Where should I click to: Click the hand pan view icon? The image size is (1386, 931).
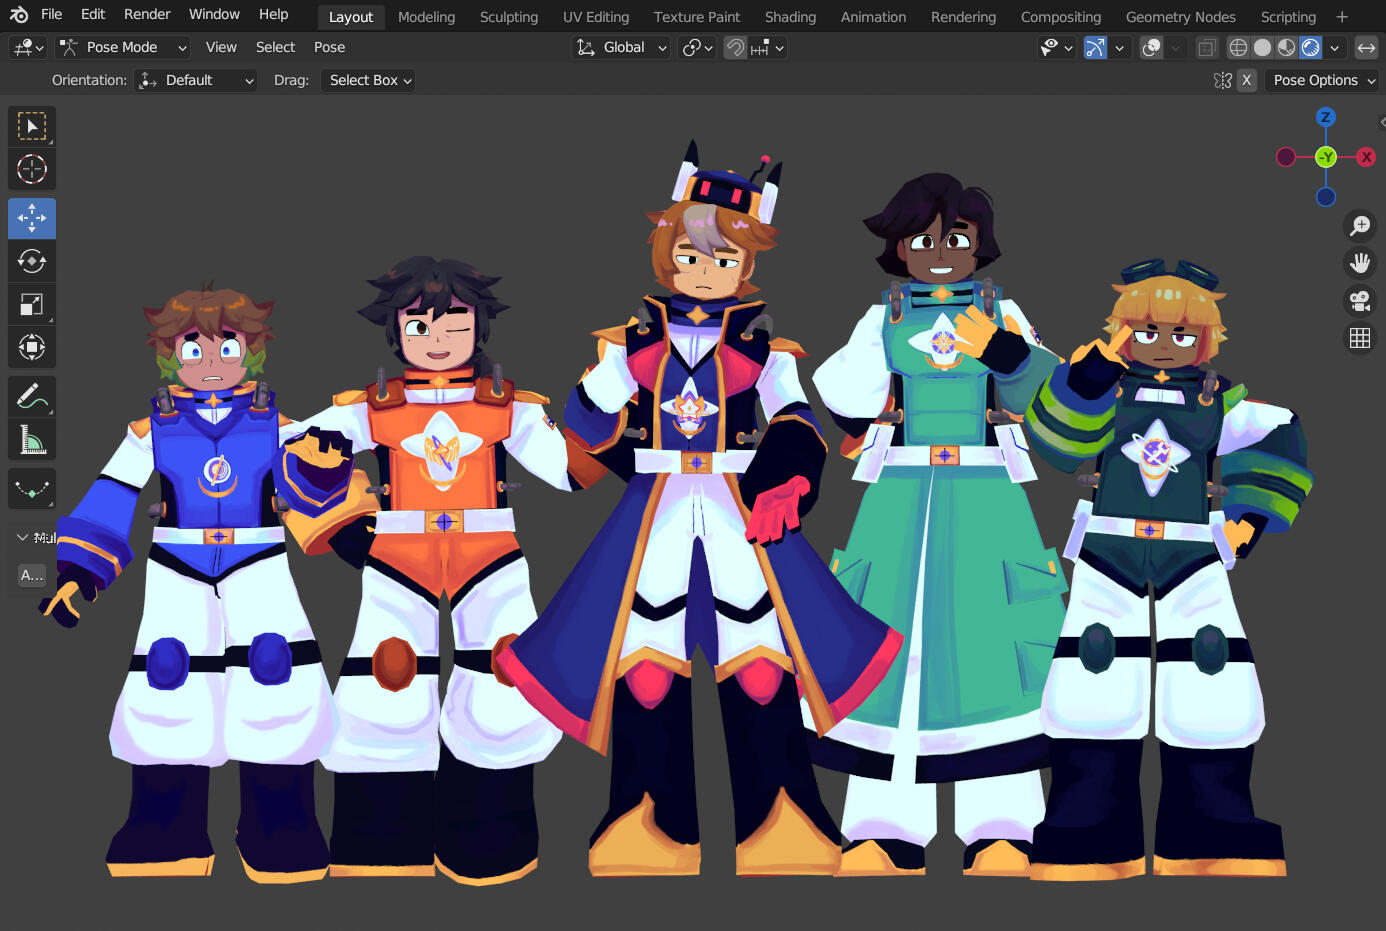[x=1360, y=263]
